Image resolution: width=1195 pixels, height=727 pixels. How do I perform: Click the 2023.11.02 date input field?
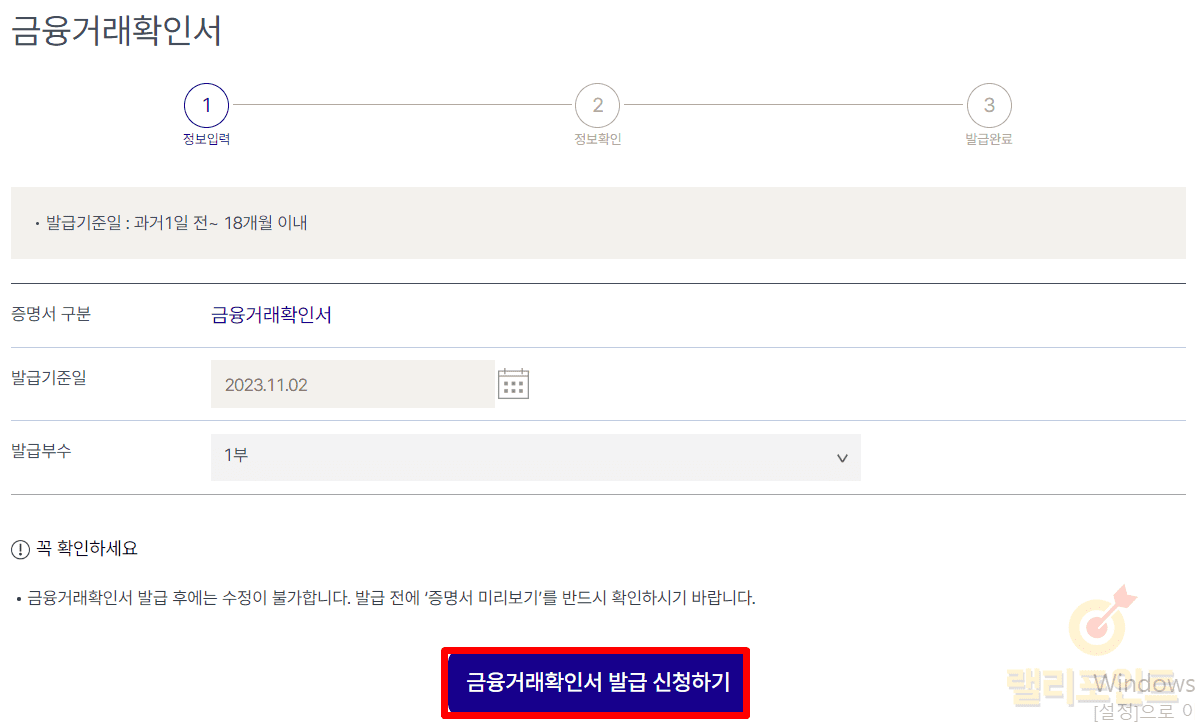(x=352, y=384)
